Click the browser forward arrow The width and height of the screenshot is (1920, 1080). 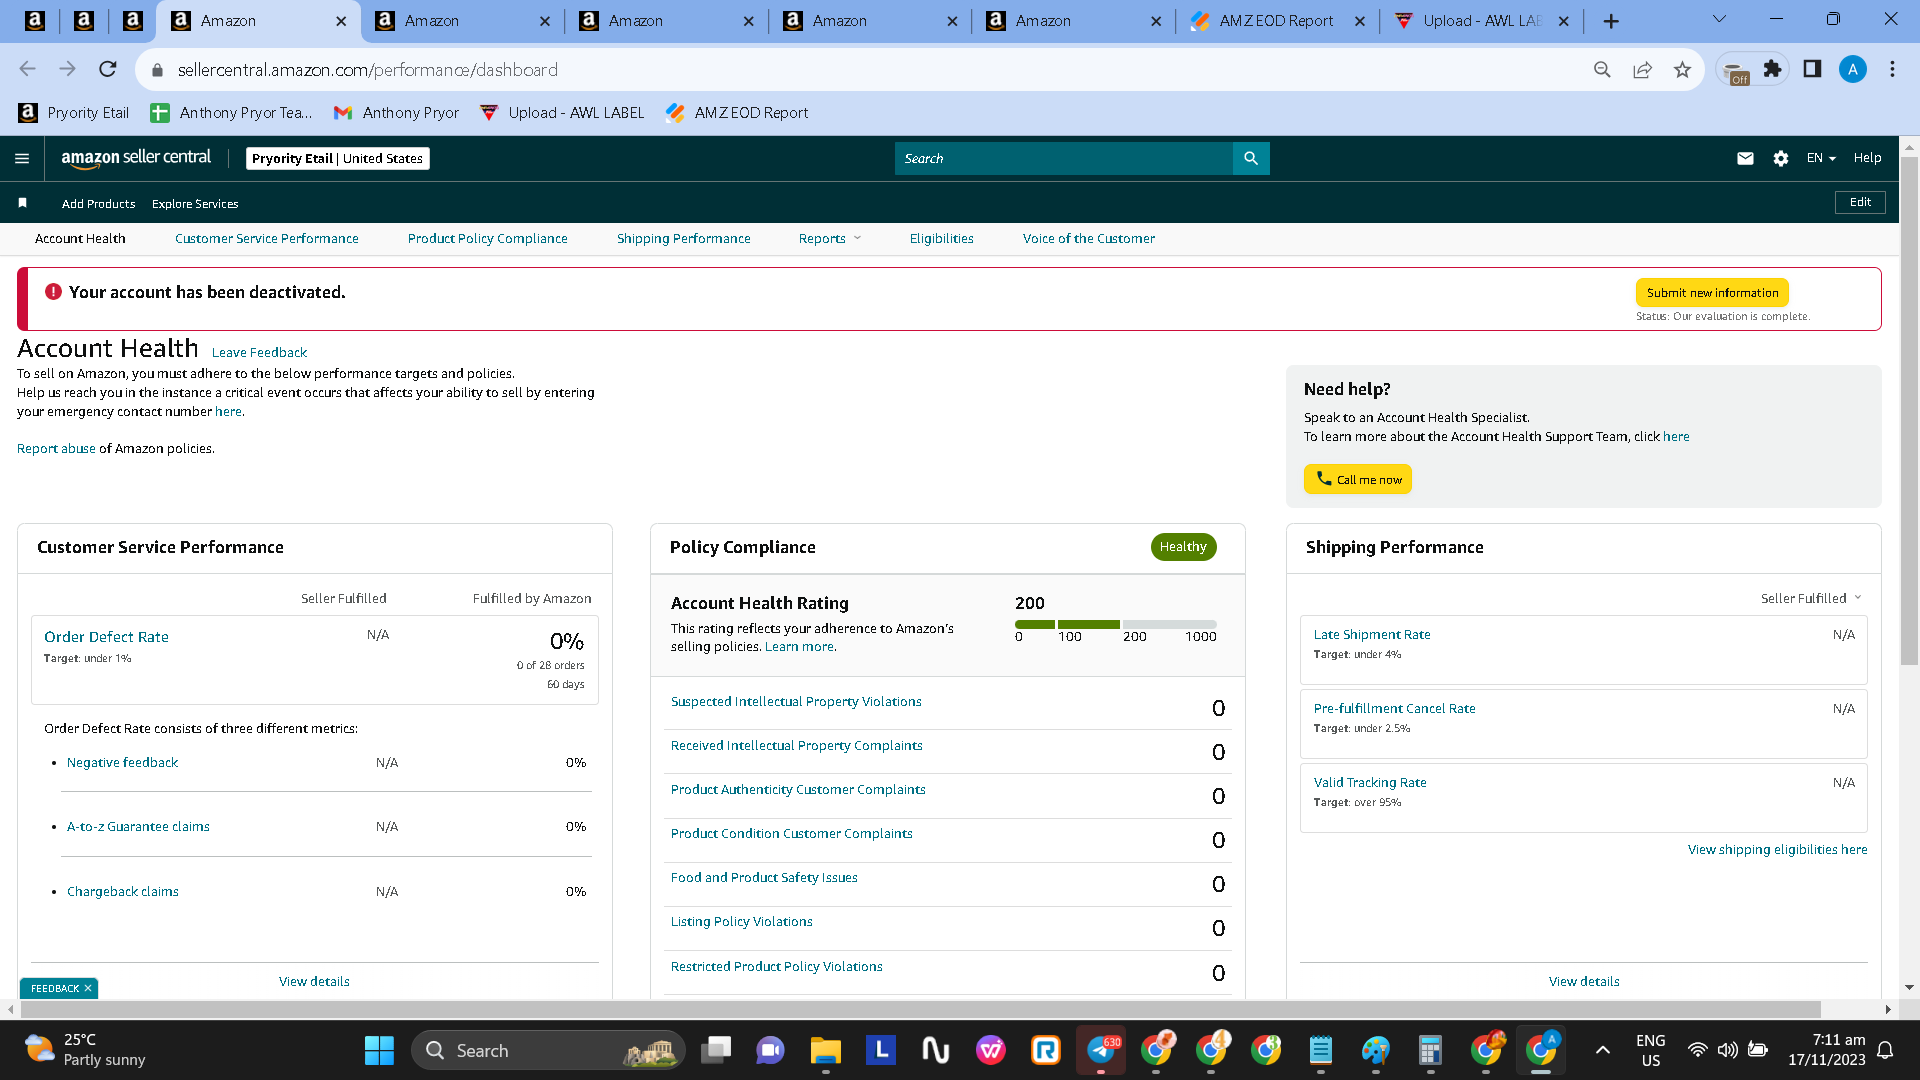coord(67,69)
